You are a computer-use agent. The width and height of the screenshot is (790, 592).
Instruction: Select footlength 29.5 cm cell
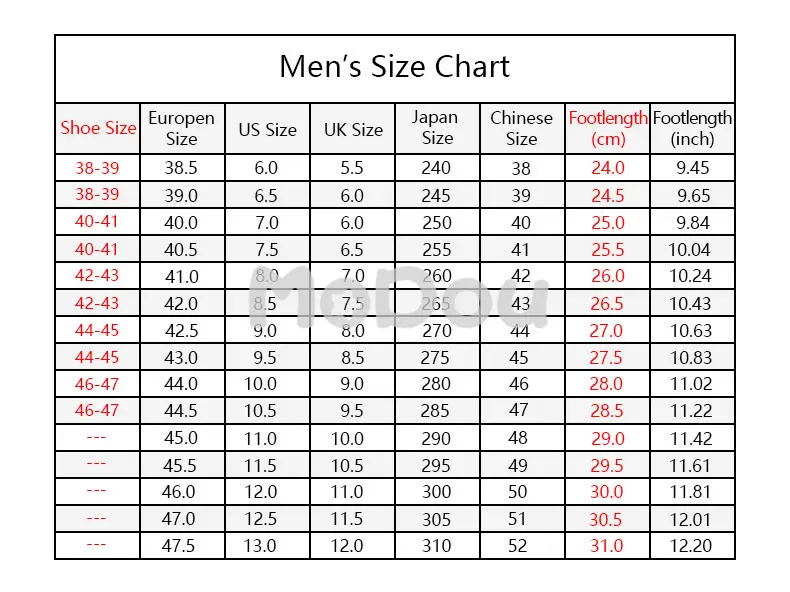608,465
